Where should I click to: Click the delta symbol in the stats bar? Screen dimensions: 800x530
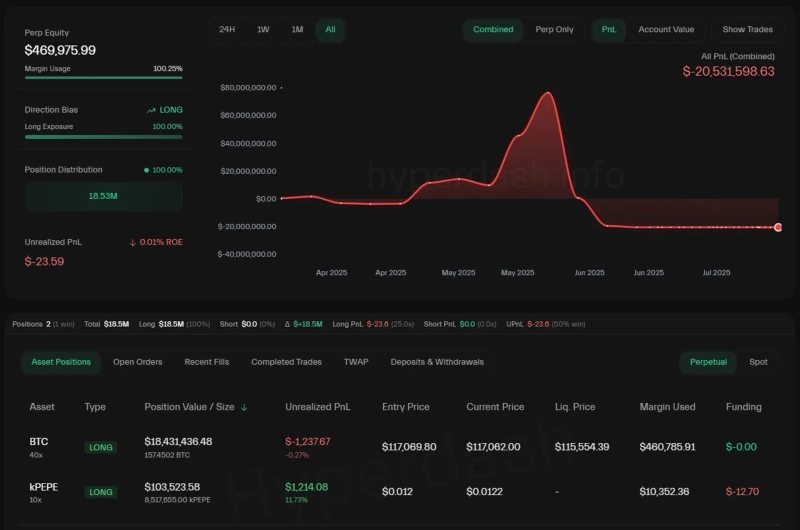click(x=289, y=324)
